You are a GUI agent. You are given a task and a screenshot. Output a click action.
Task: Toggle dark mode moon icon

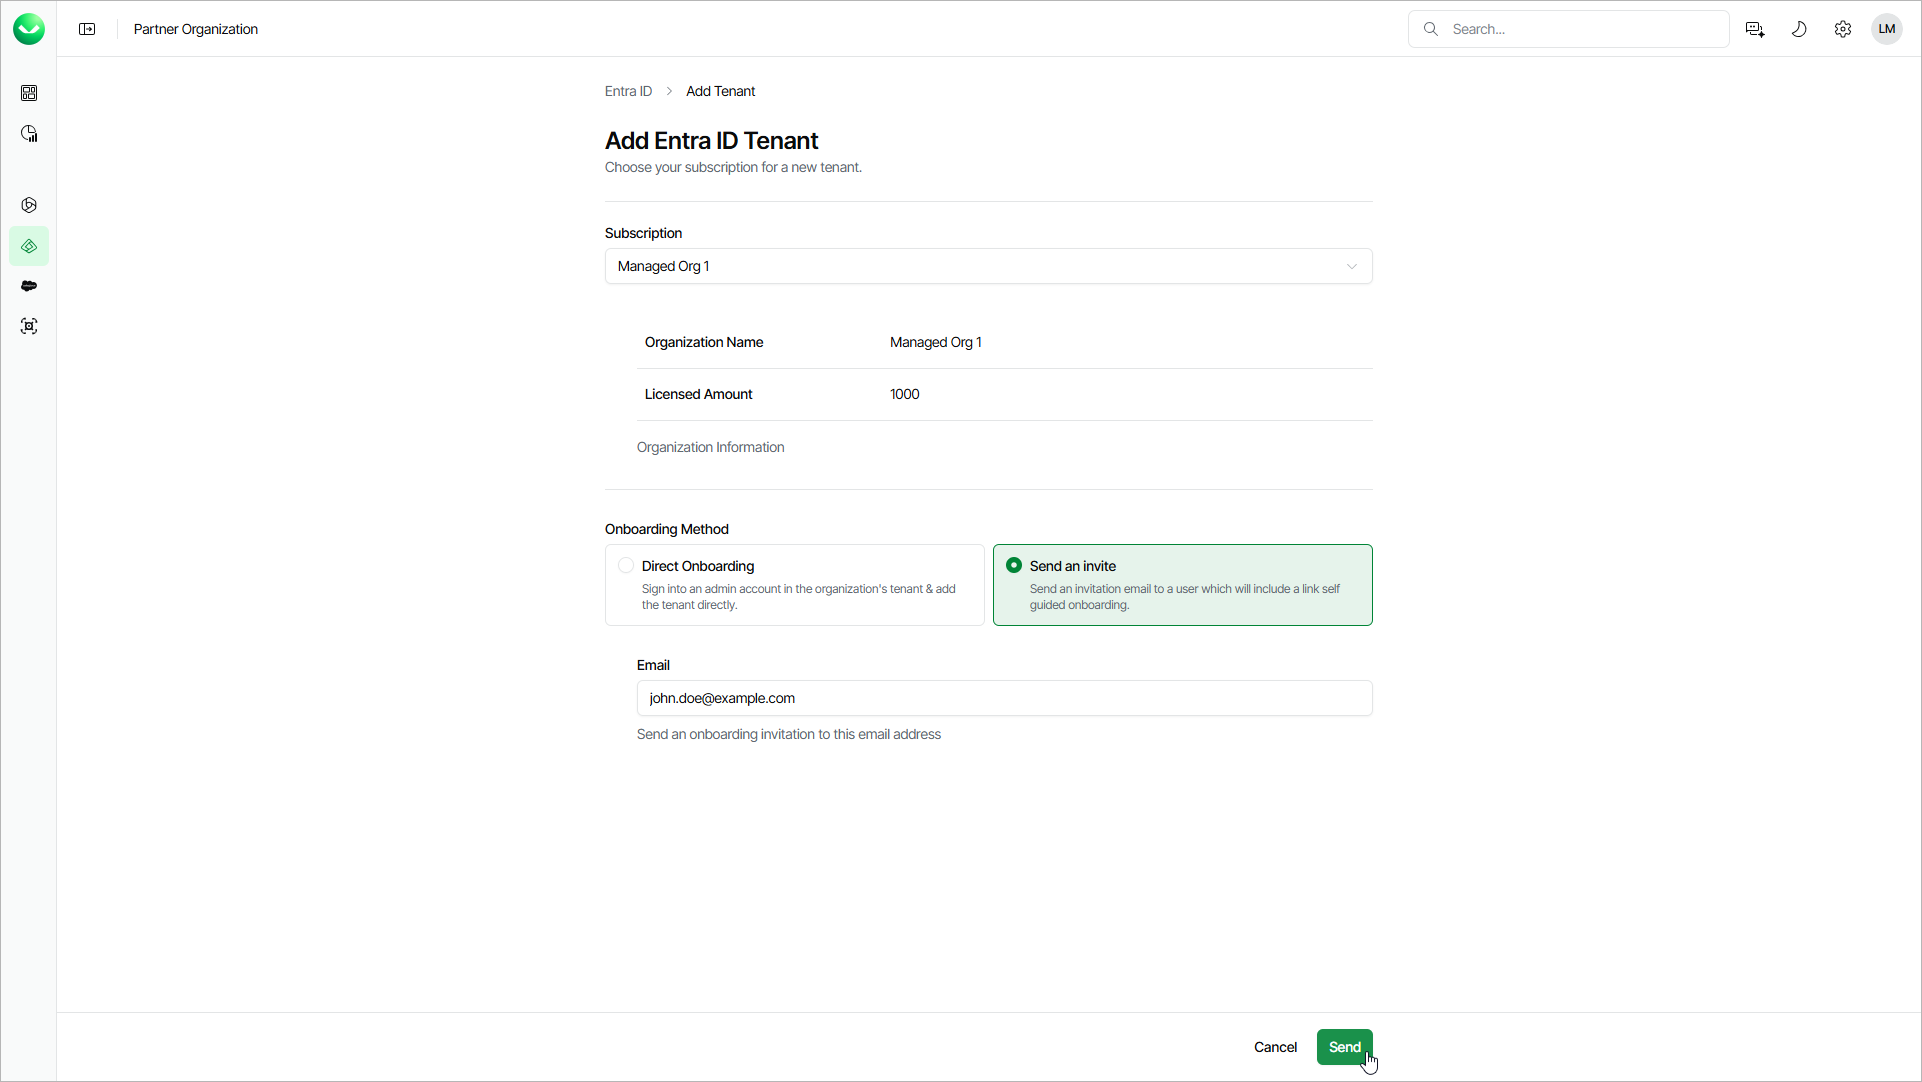pos(1799,29)
